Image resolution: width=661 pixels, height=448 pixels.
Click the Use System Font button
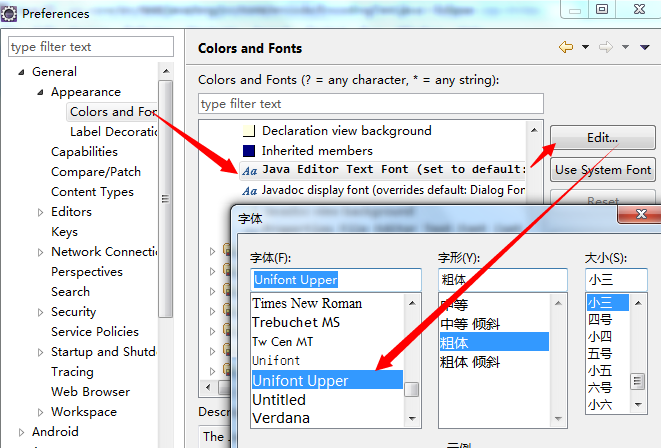click(602, 169)
